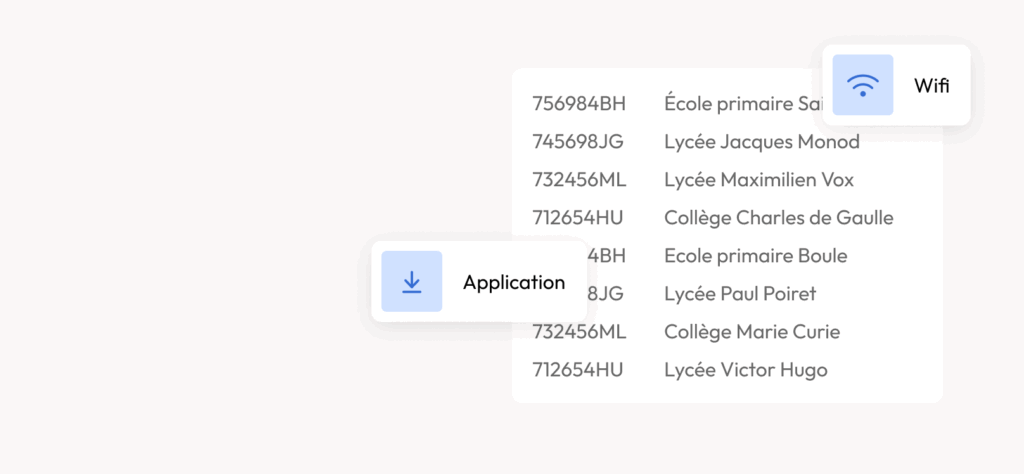Select the Ecole primaire Boule entry

tap(755, 256)
